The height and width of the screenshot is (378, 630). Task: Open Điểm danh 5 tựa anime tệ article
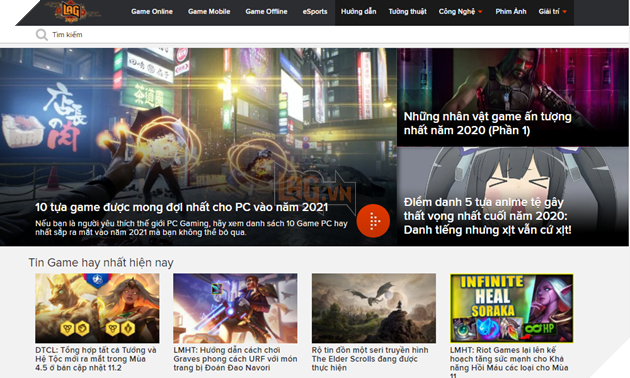point(487,216)
